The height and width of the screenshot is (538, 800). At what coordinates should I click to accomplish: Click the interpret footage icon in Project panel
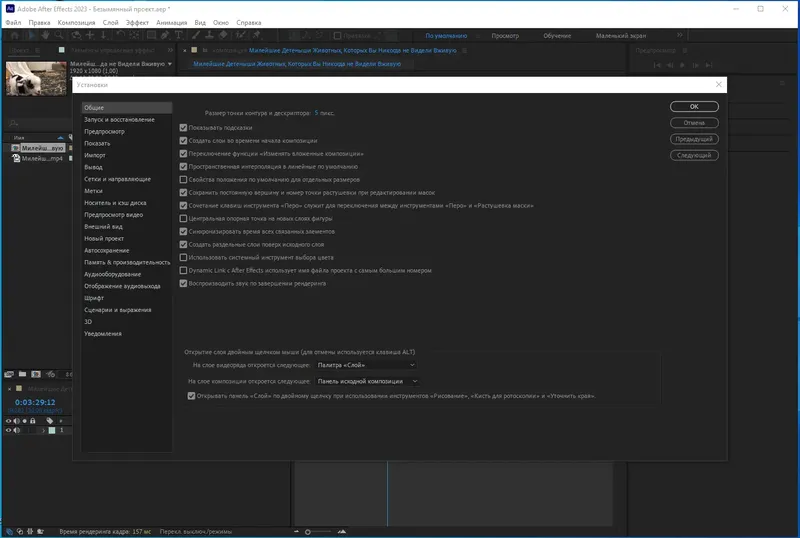[x=9, y=374]
